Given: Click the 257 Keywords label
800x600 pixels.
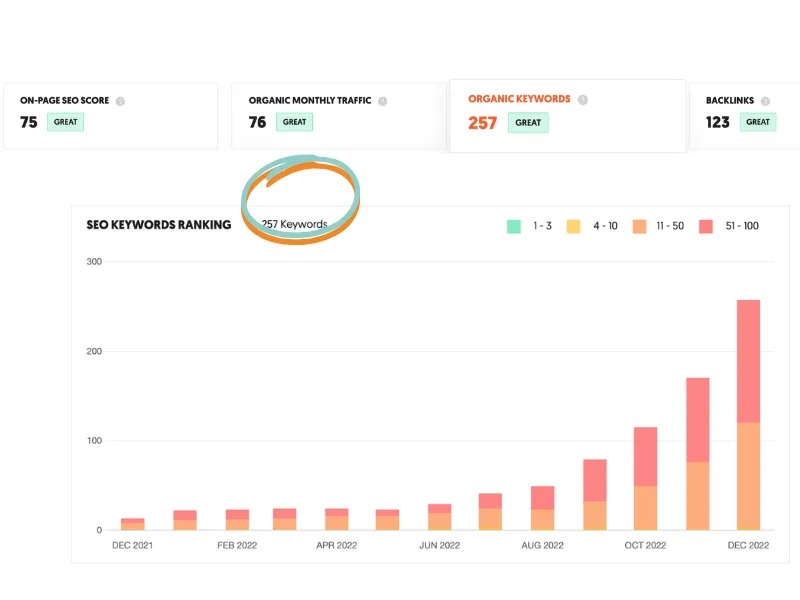Looking at the screenshot, I should point(294,224).
